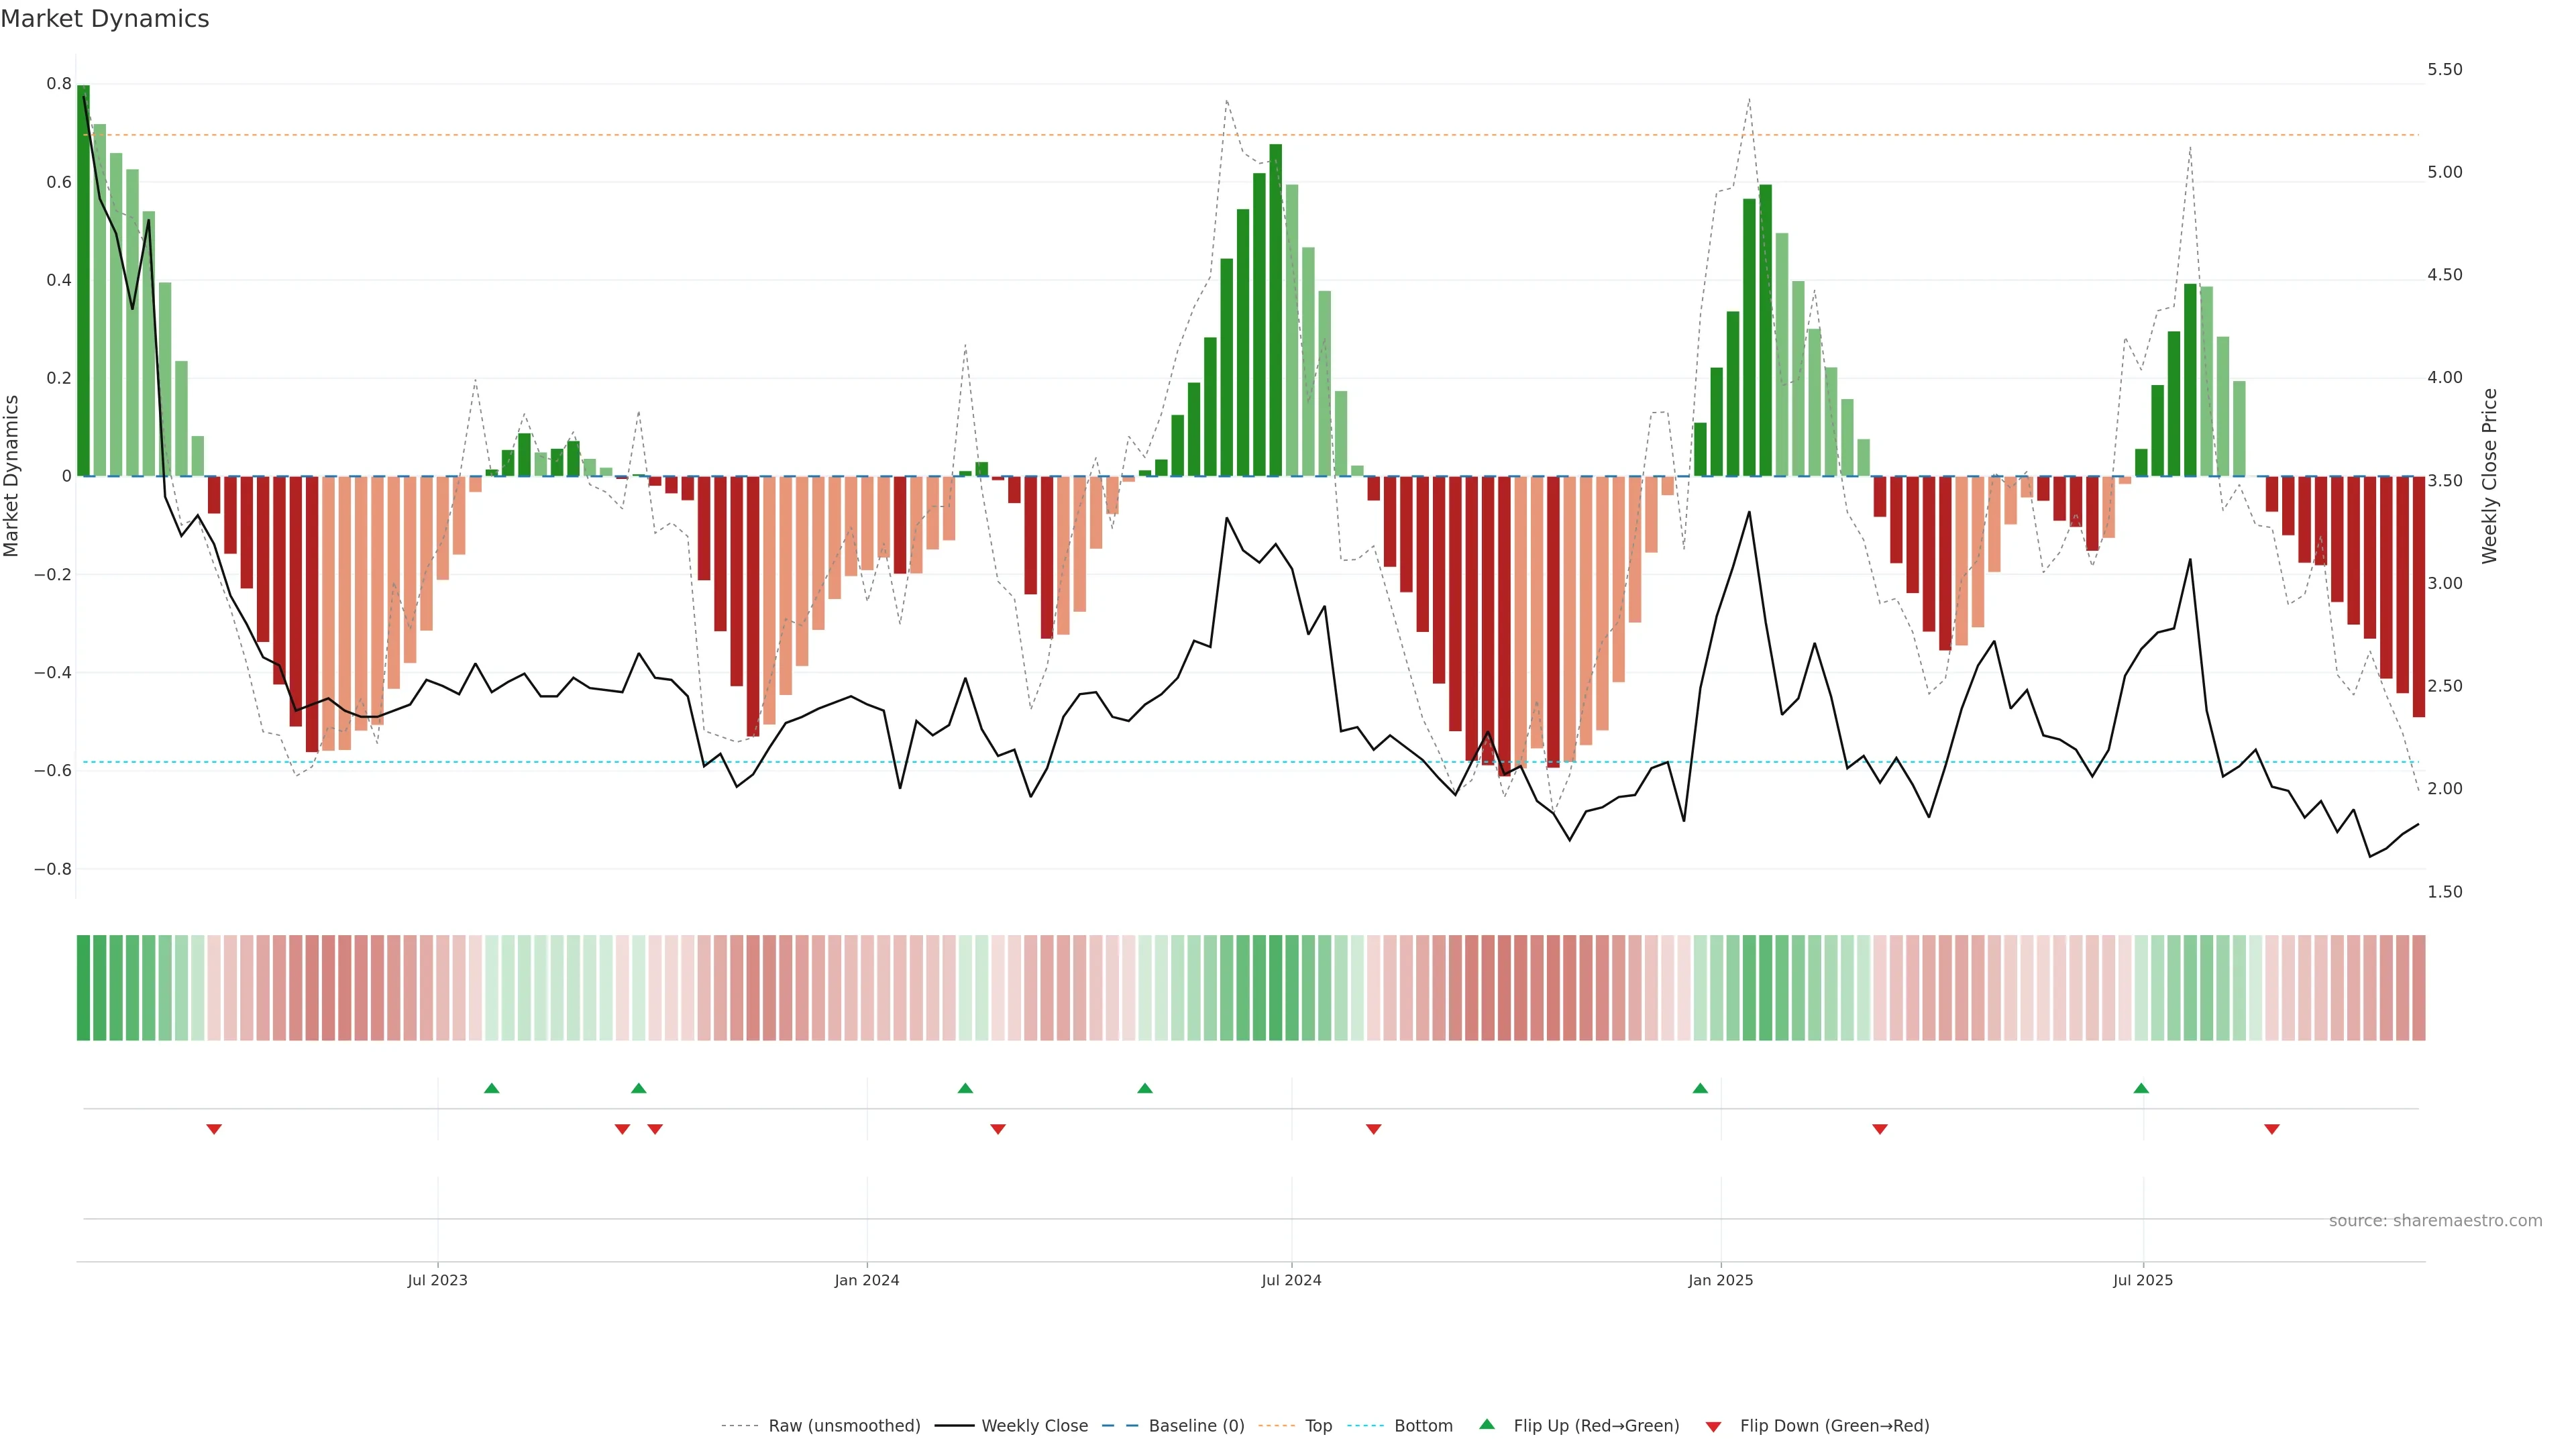This screenshot has width=2576, height=1449.
Task: Click the leftmost red flip-down triangle marker
Action: point(214,1129)
